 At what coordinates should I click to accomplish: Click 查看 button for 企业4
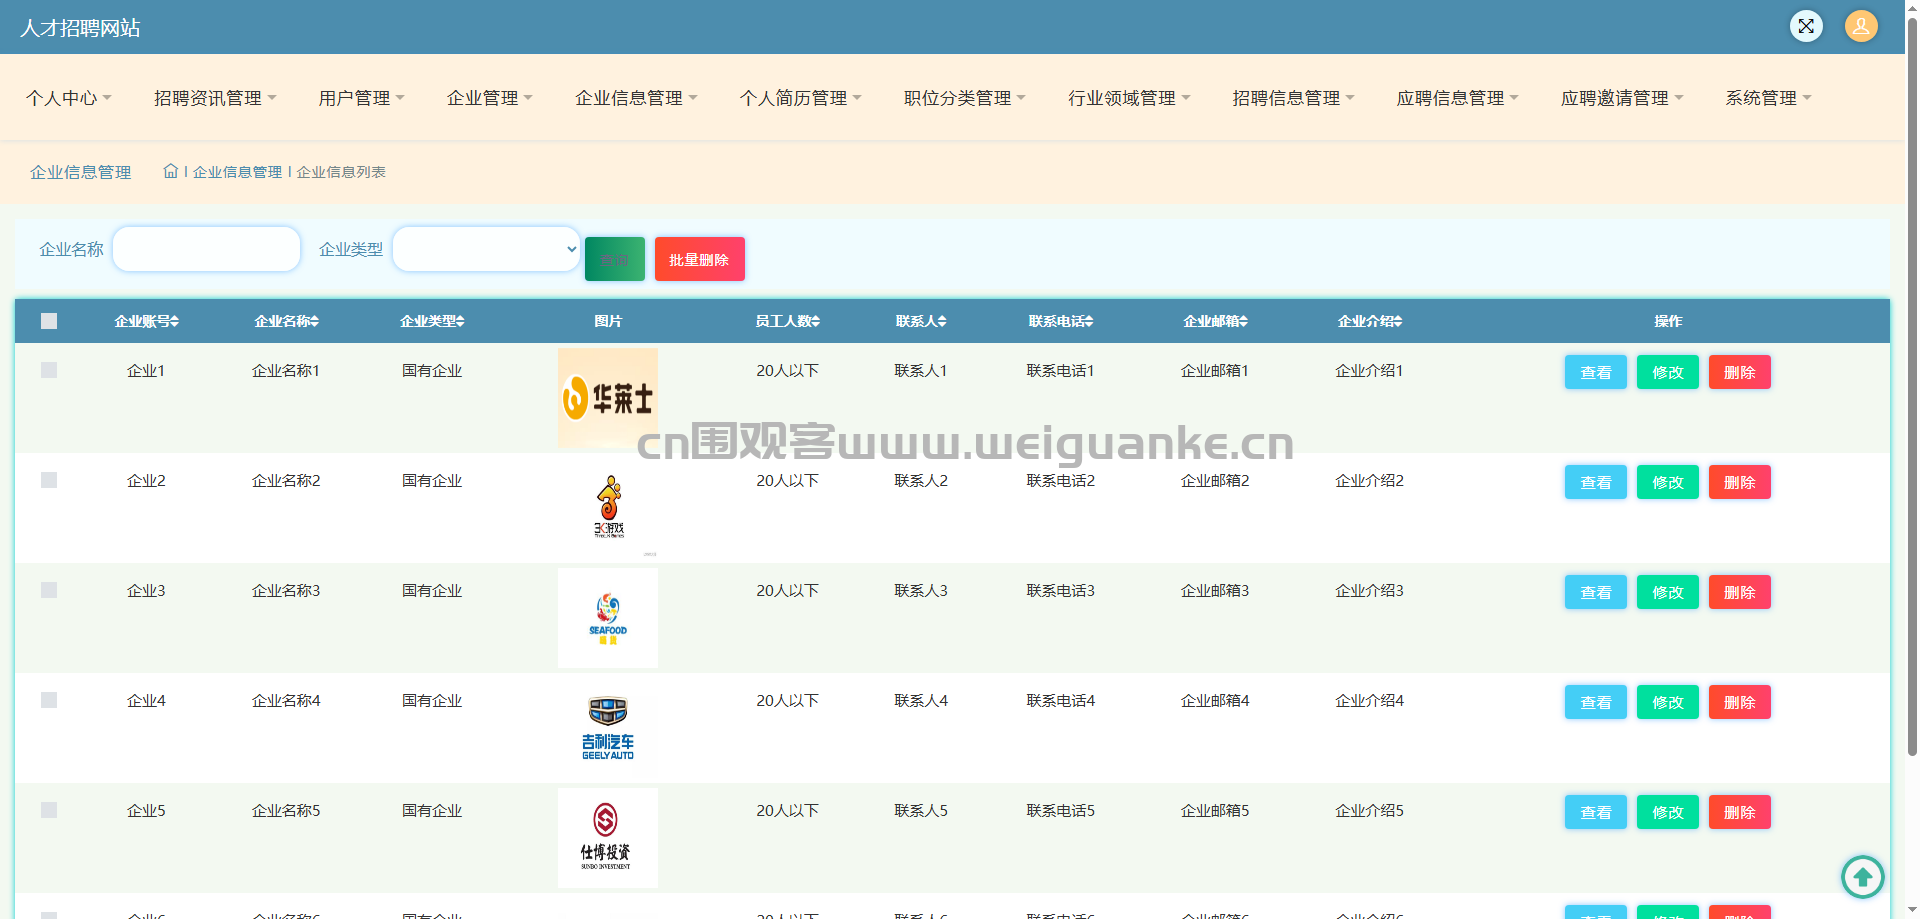(1596, 702)
